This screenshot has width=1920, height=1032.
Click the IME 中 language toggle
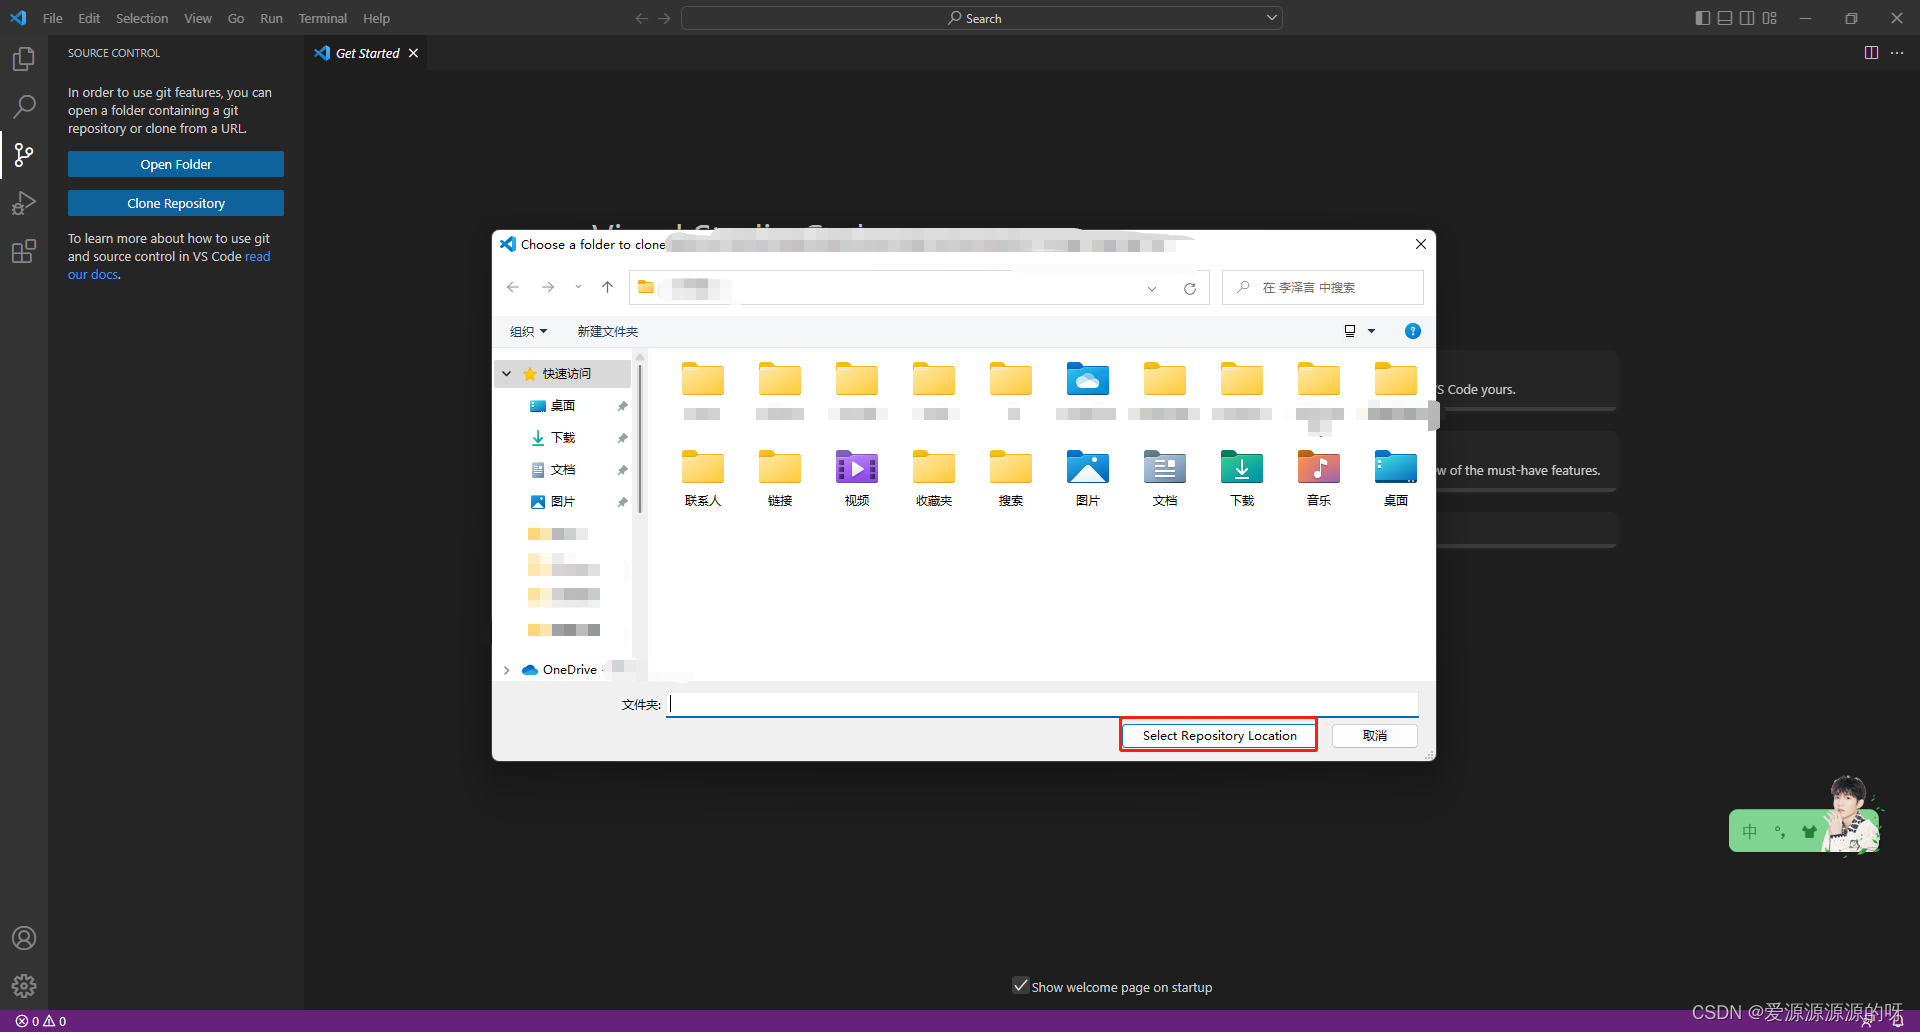[x=1749, y=831]
